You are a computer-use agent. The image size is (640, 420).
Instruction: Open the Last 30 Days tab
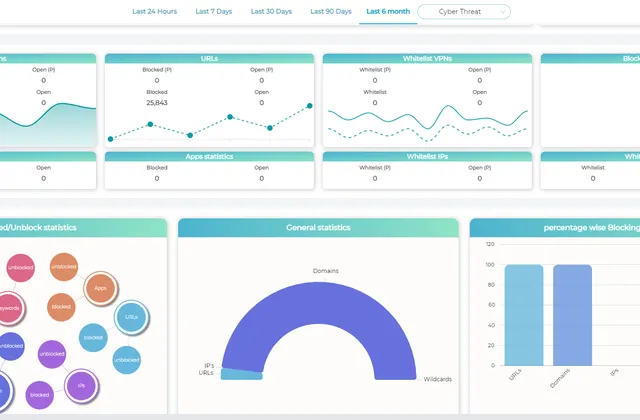pyautogui.click(x=271, y=11)
